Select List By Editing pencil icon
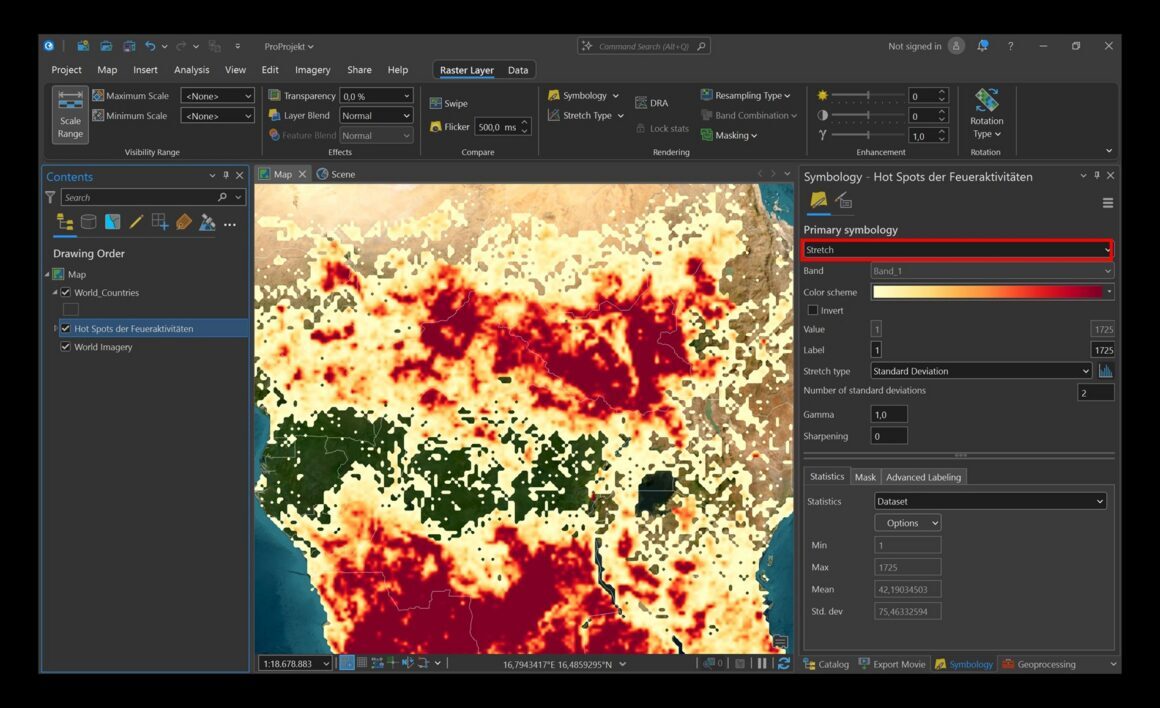Screen dimensions: 1160x708 (136, 222)
